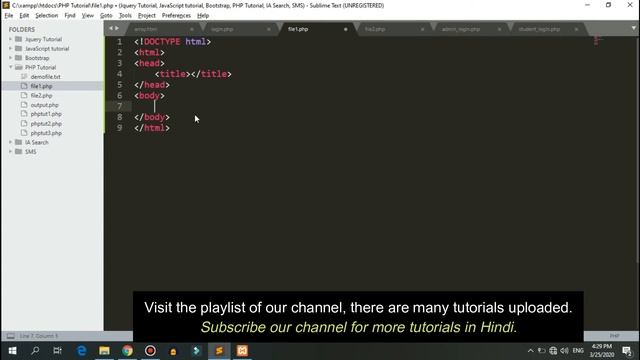Click the screen recorder taskbar icon
This screenshot has width=640, height=360.
click(x=150, y=351)
